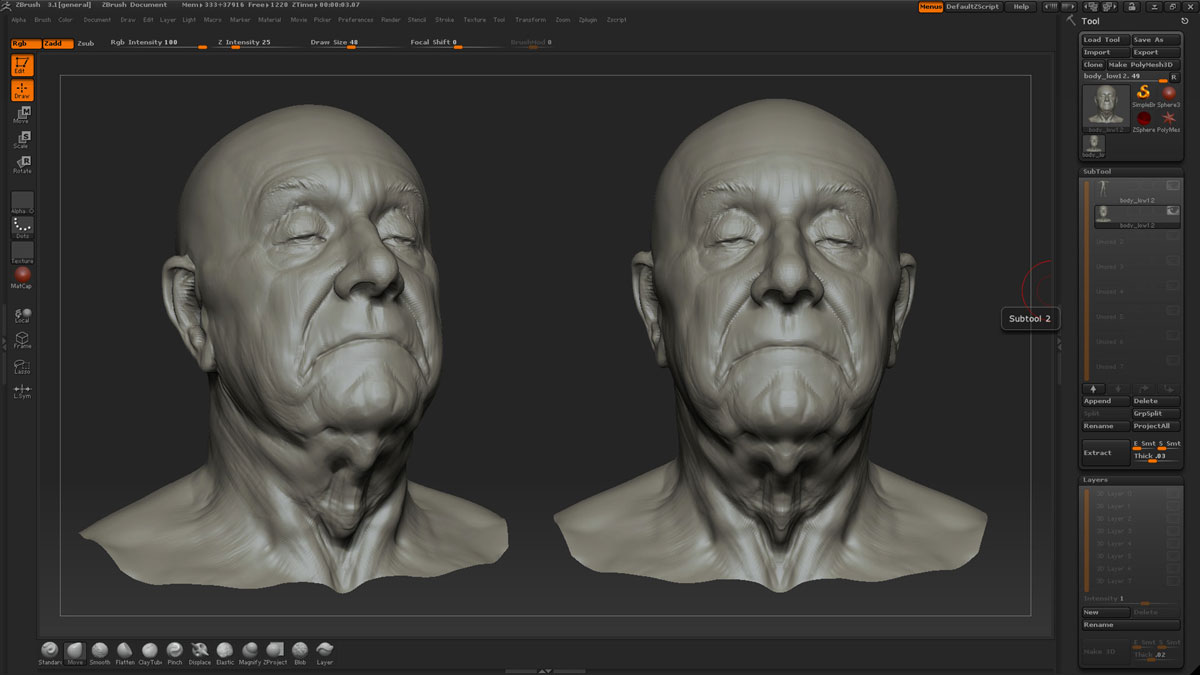
Task: Open the Texture selector on left shelf
Action: [x=22, y=252]
